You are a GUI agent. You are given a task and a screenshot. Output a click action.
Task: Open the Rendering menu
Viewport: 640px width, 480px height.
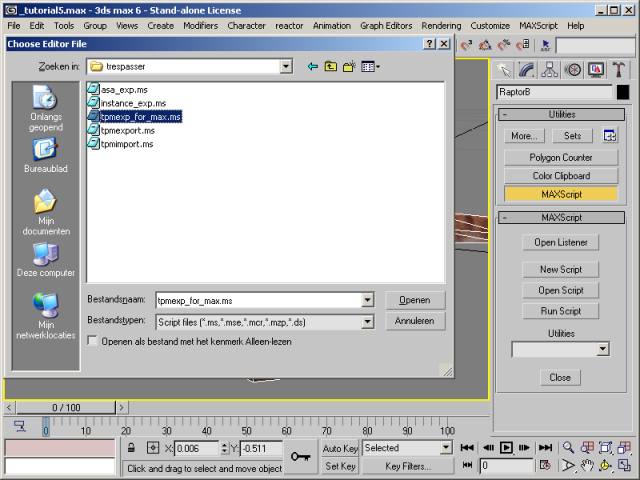[441, 25]
